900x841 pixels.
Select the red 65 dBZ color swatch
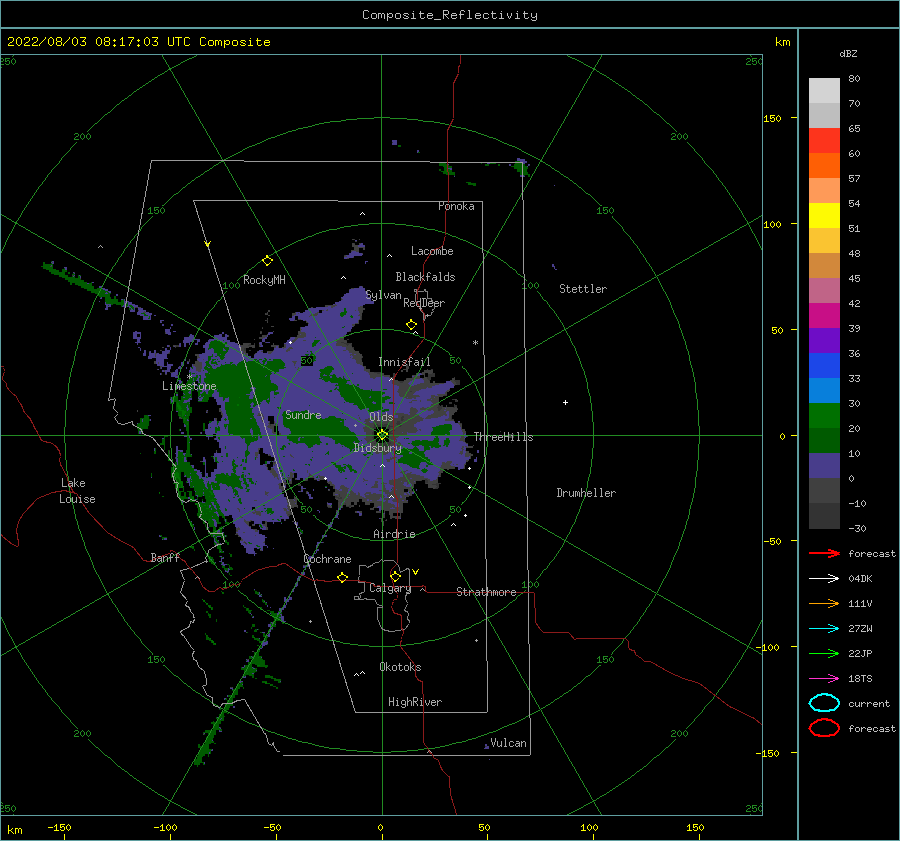pos(824,141)
